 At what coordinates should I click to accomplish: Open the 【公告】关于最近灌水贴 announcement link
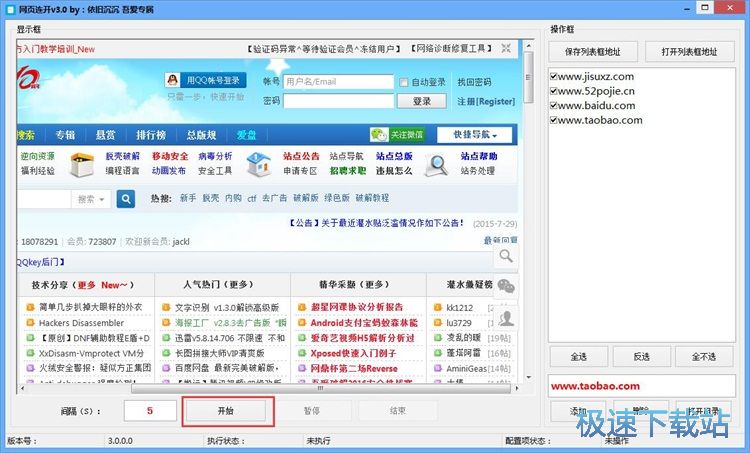[x=375, y=223]
